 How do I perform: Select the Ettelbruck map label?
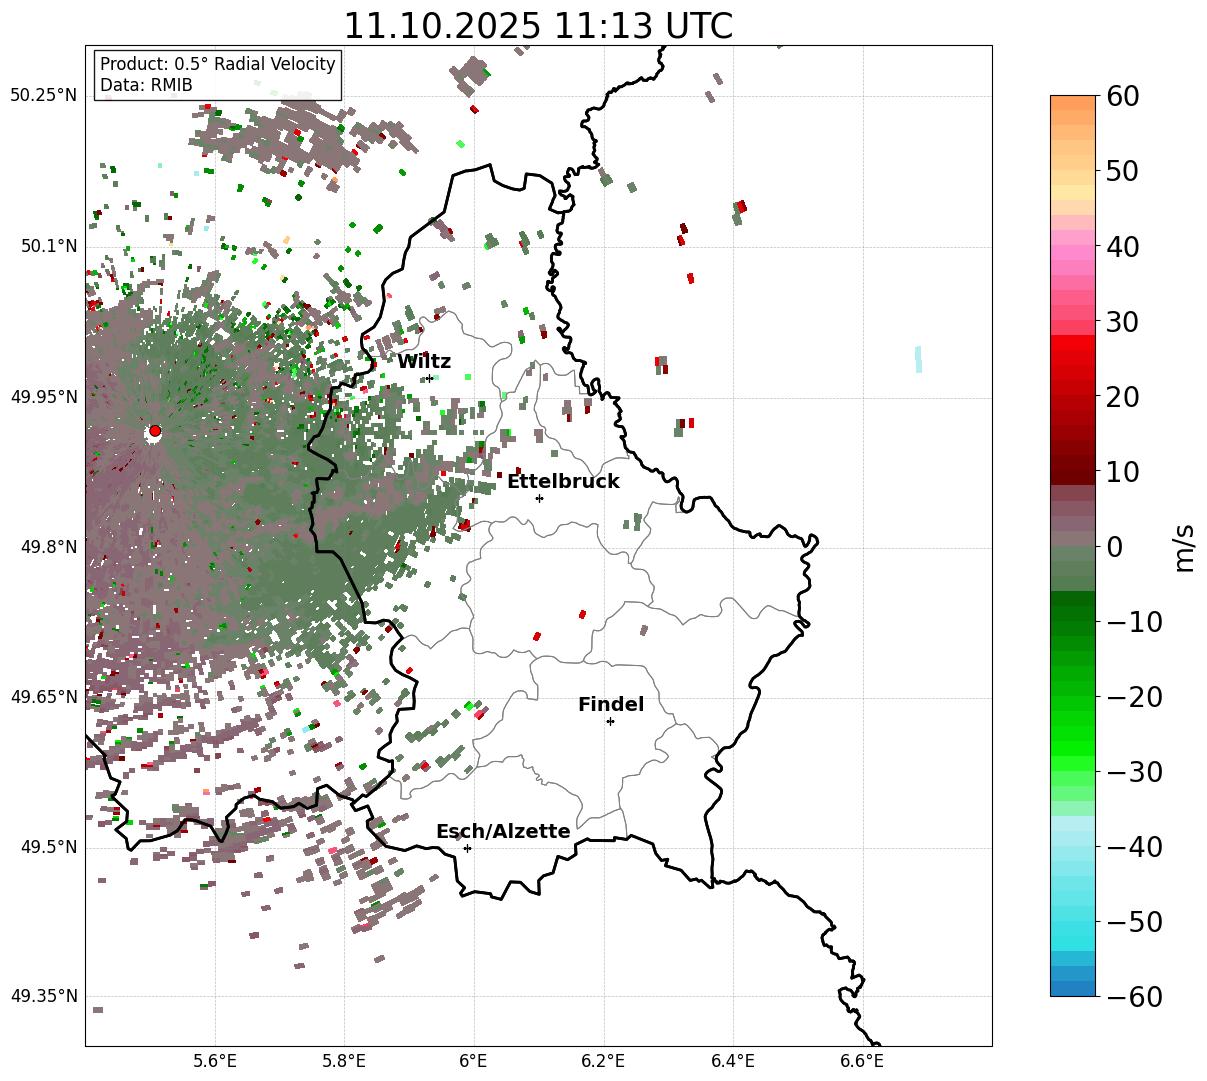pyautogui.click(x=563, y=482)
